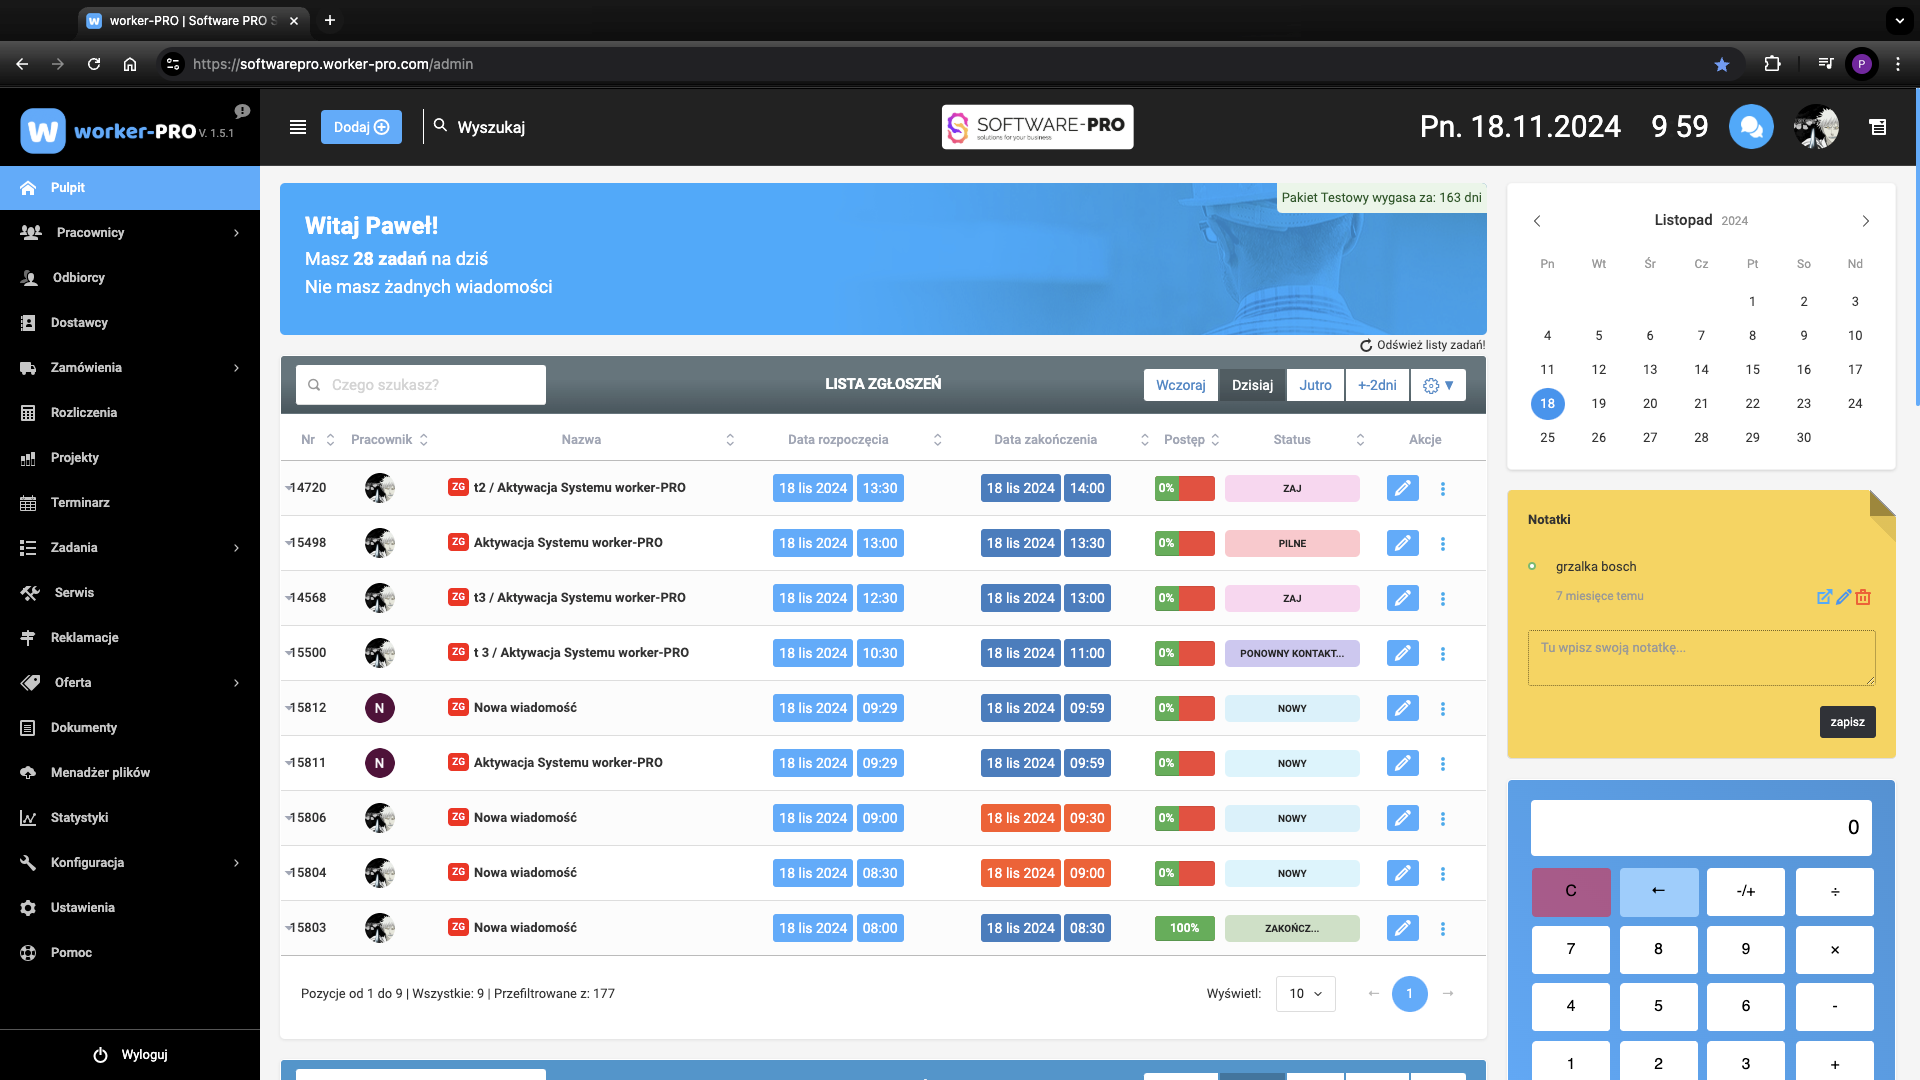Delete the grzalka bosch note
1920x1080 pixels.
[x=1863, y=597]
